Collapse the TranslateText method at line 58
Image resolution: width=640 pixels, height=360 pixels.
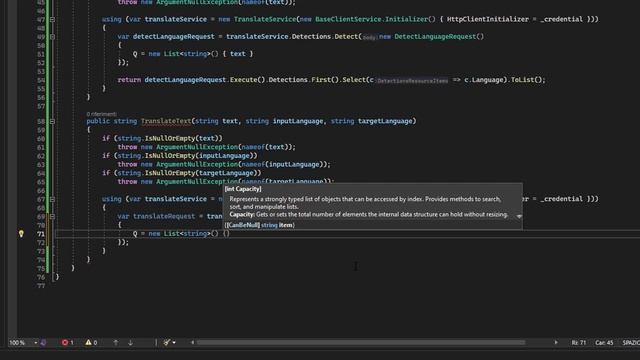click(52, 121)
